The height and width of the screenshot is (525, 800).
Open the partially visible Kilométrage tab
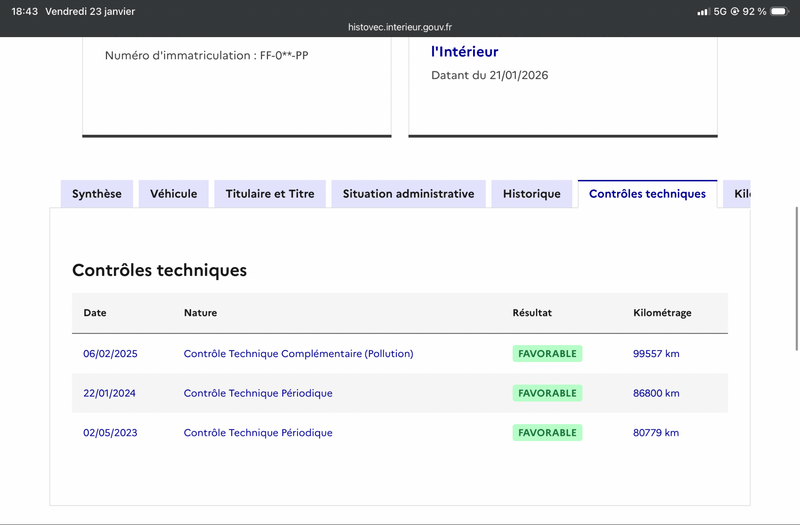pos(739,194)
